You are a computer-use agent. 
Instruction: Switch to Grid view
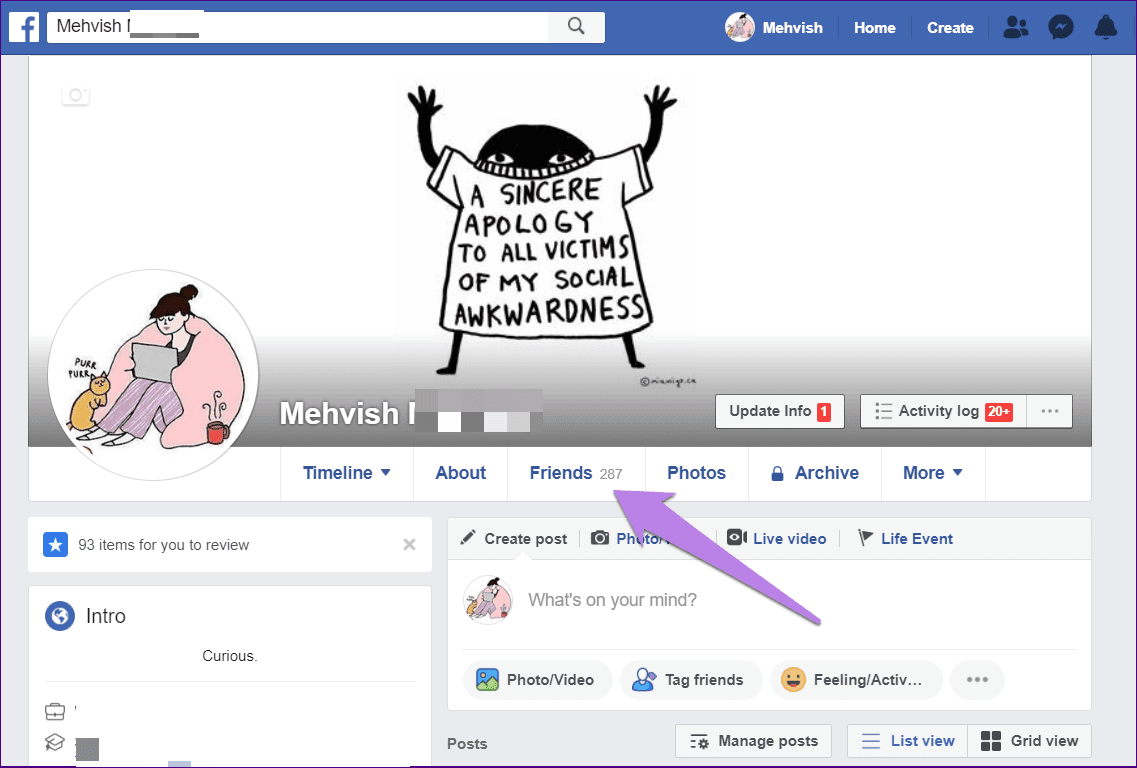(1029, 740)
